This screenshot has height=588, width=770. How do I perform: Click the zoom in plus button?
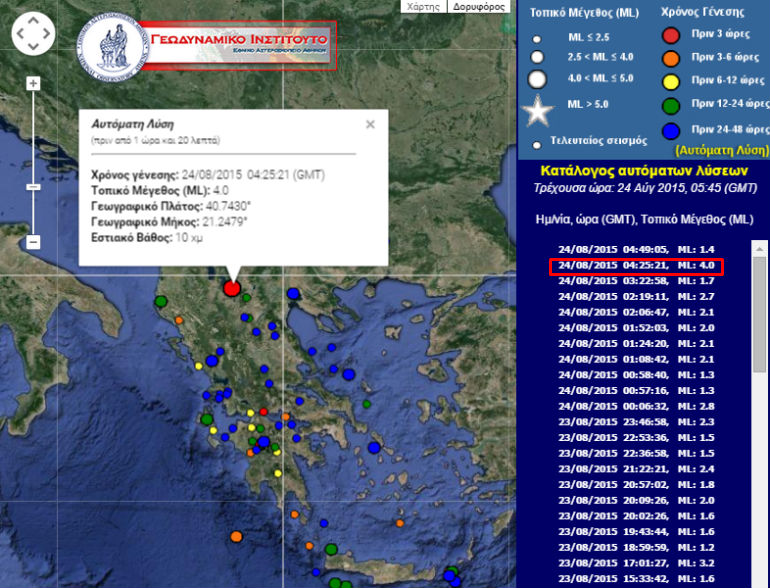33,83
